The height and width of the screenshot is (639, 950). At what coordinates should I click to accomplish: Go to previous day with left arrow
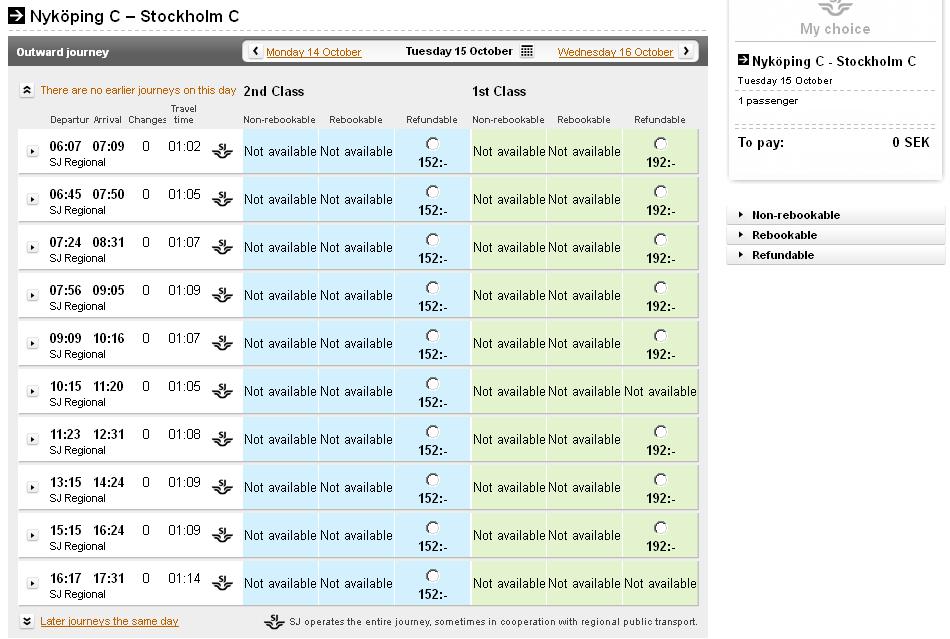click(255, 51)
